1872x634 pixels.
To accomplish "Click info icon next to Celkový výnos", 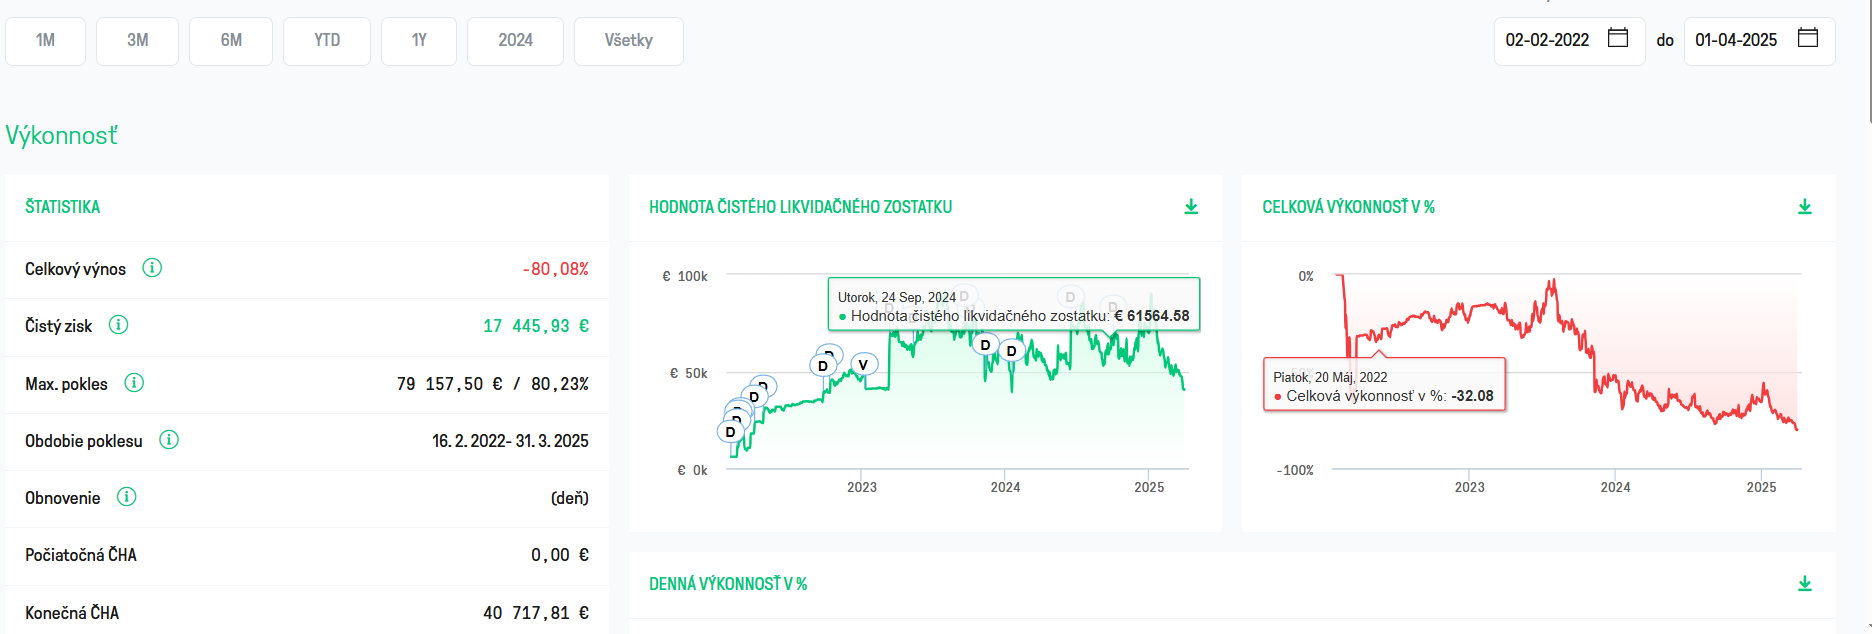I will pyautogui.click(x=152, y=268).
